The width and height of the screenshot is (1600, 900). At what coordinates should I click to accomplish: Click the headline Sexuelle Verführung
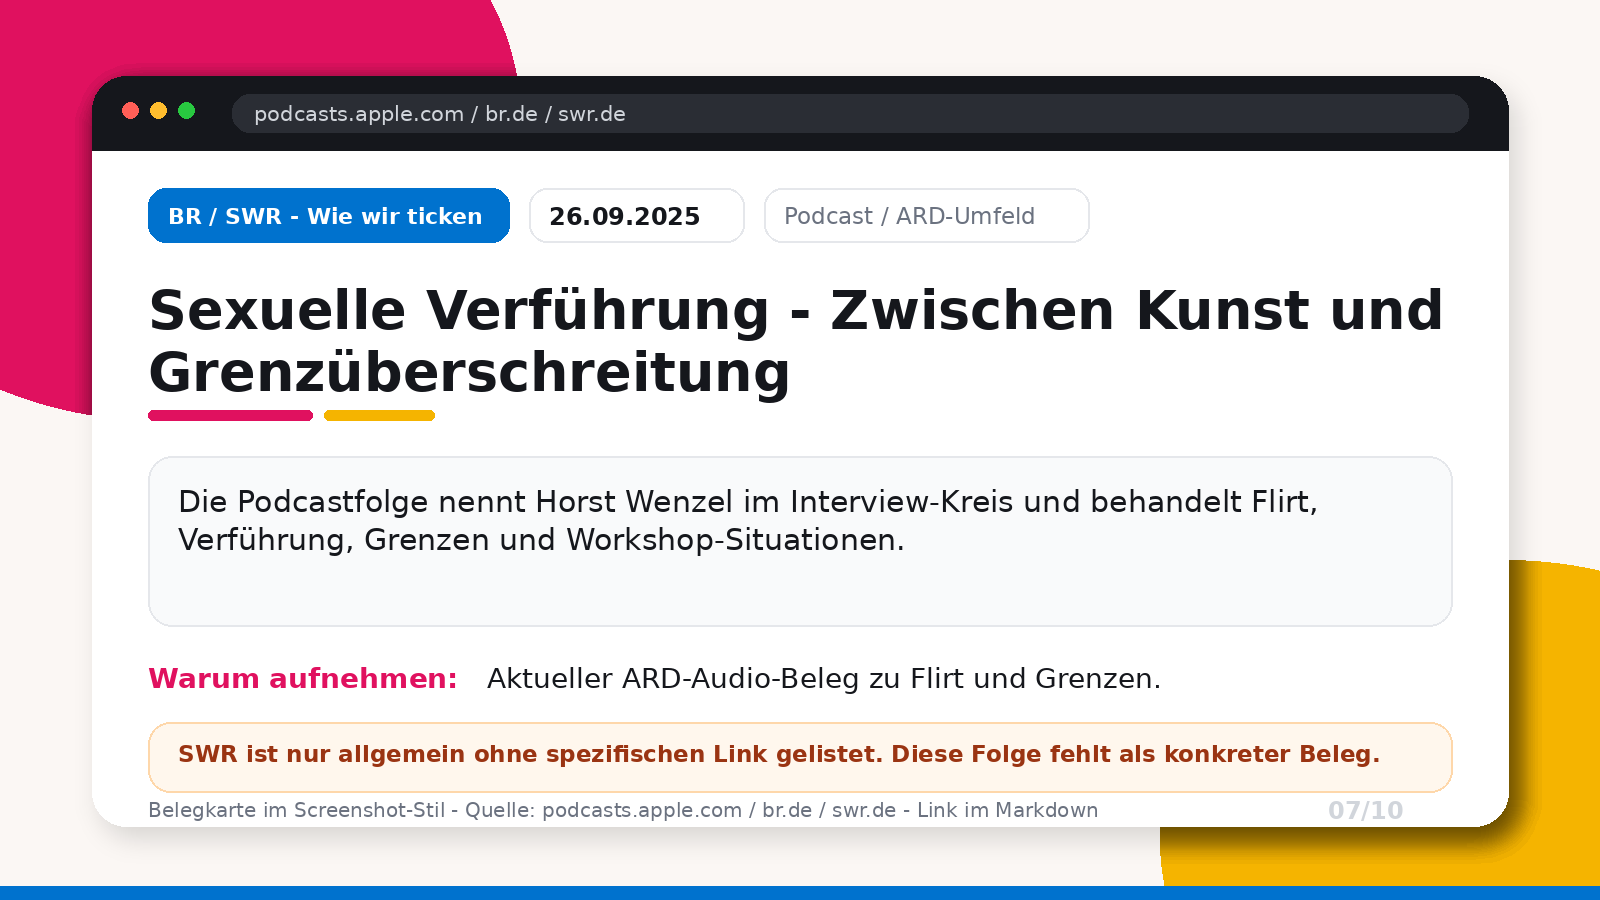coord(796,341)
